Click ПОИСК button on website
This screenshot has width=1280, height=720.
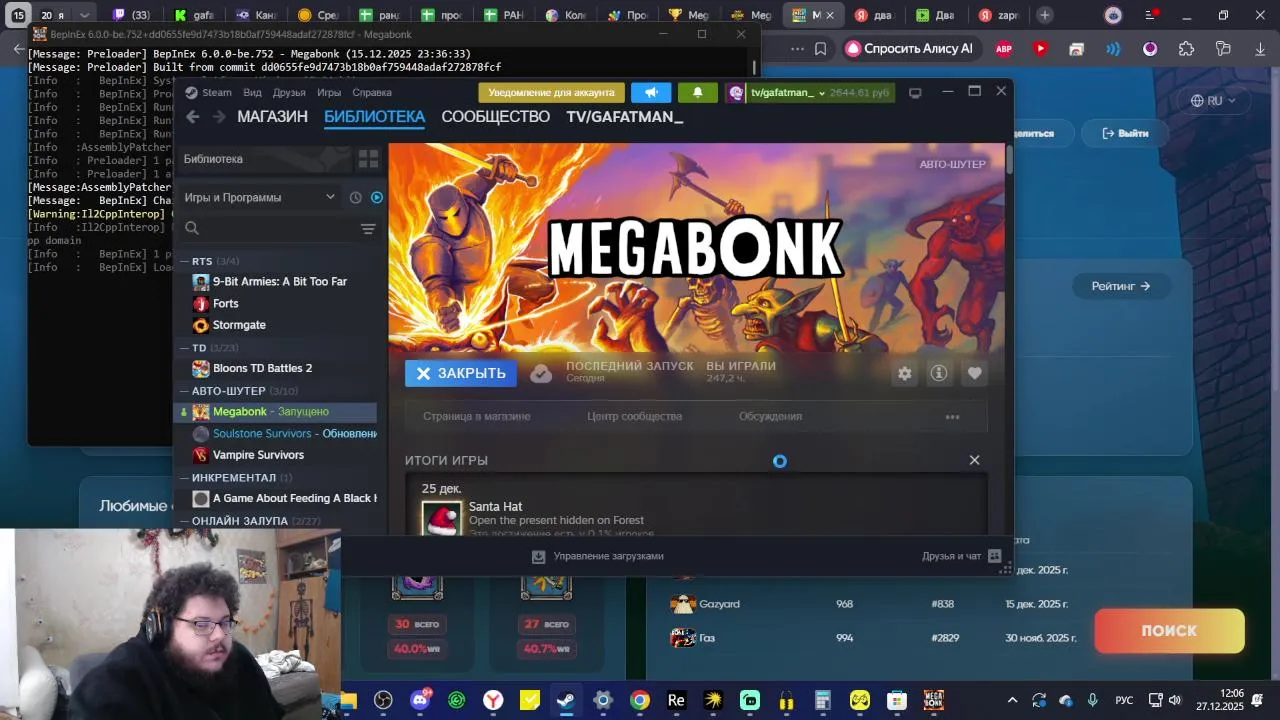(x=1169, y=631)
